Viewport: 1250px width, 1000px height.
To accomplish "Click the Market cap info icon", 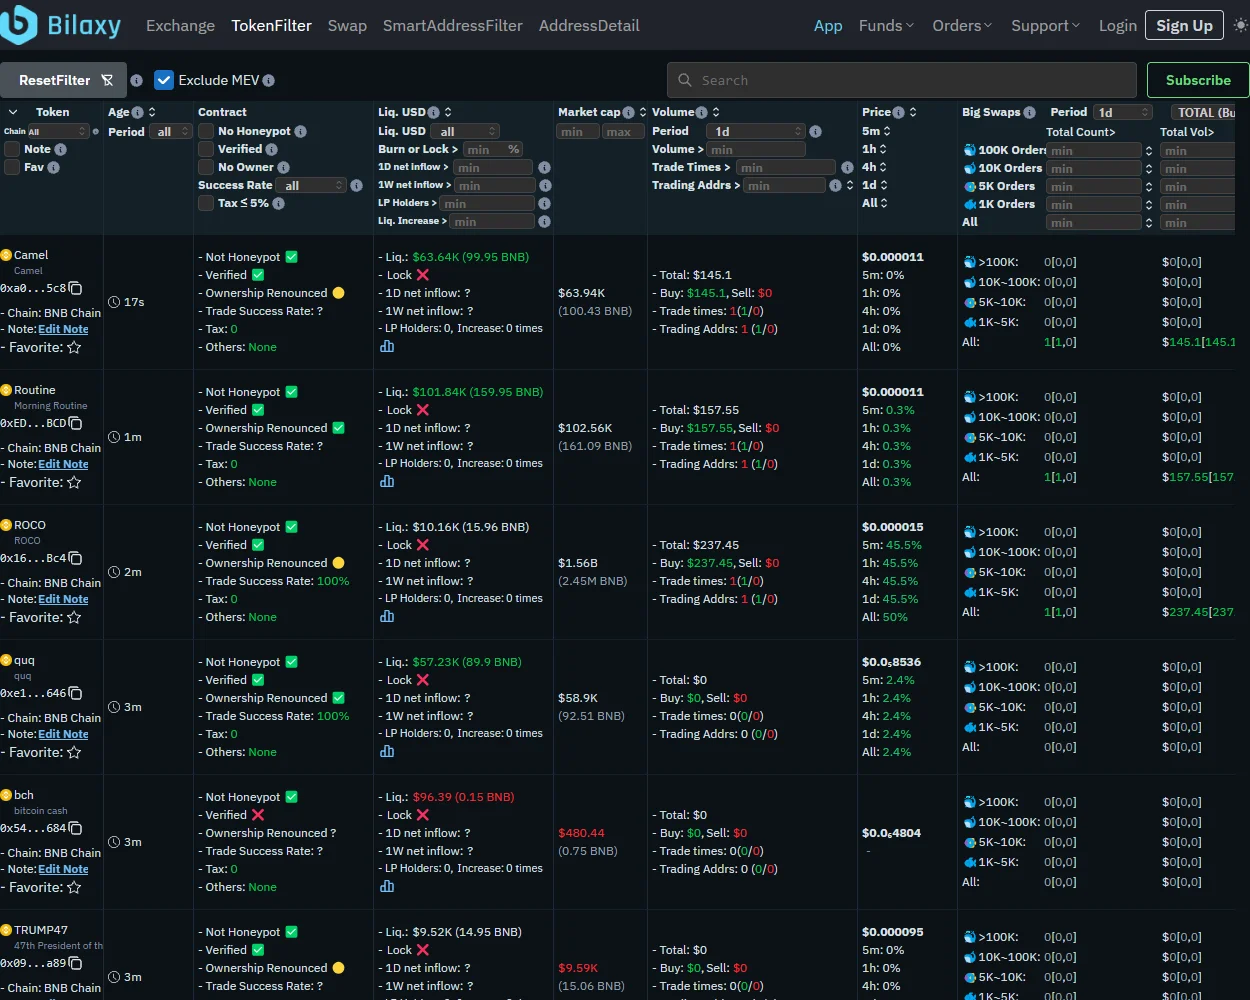I will point(628,112).
